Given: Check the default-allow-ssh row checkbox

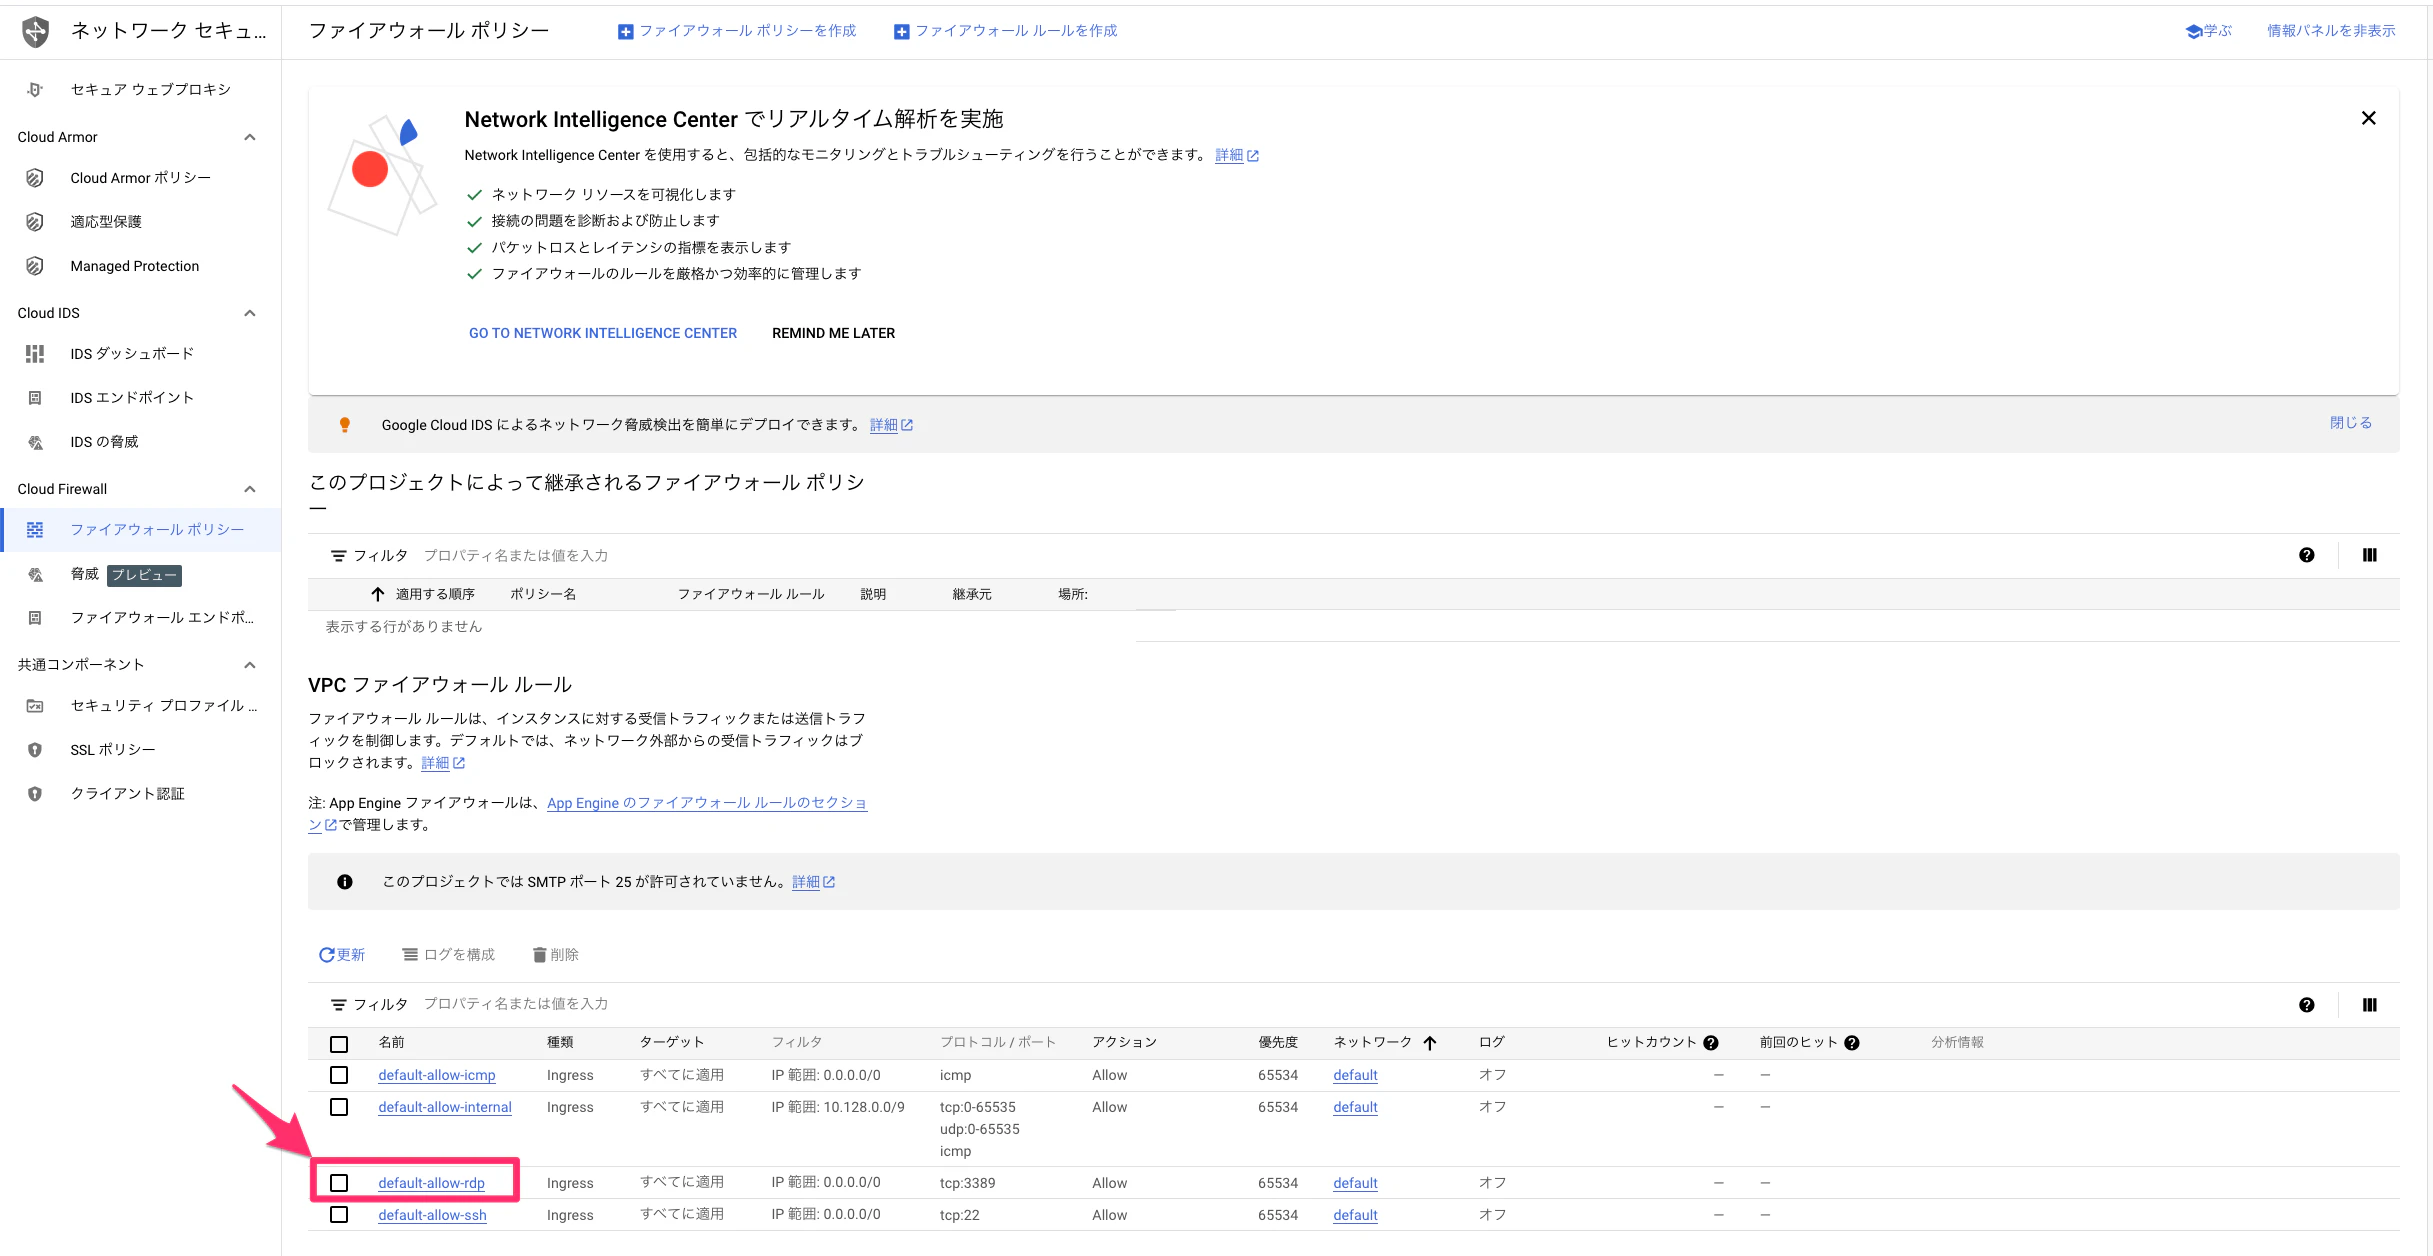Looking at the screenshot, I should pyautogui.click(x=339, y=1215).
